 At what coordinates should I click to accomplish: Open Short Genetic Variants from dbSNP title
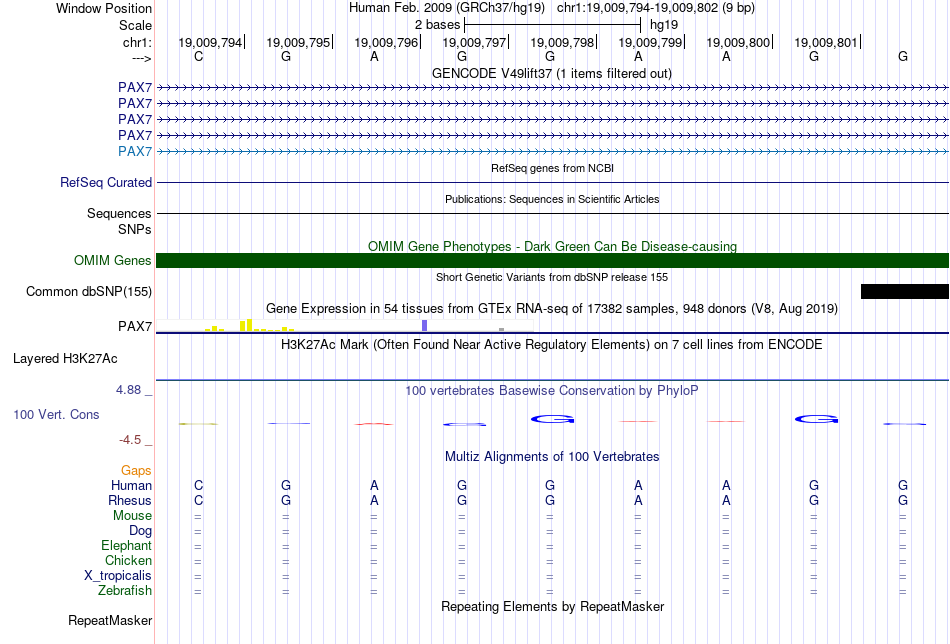552,277
